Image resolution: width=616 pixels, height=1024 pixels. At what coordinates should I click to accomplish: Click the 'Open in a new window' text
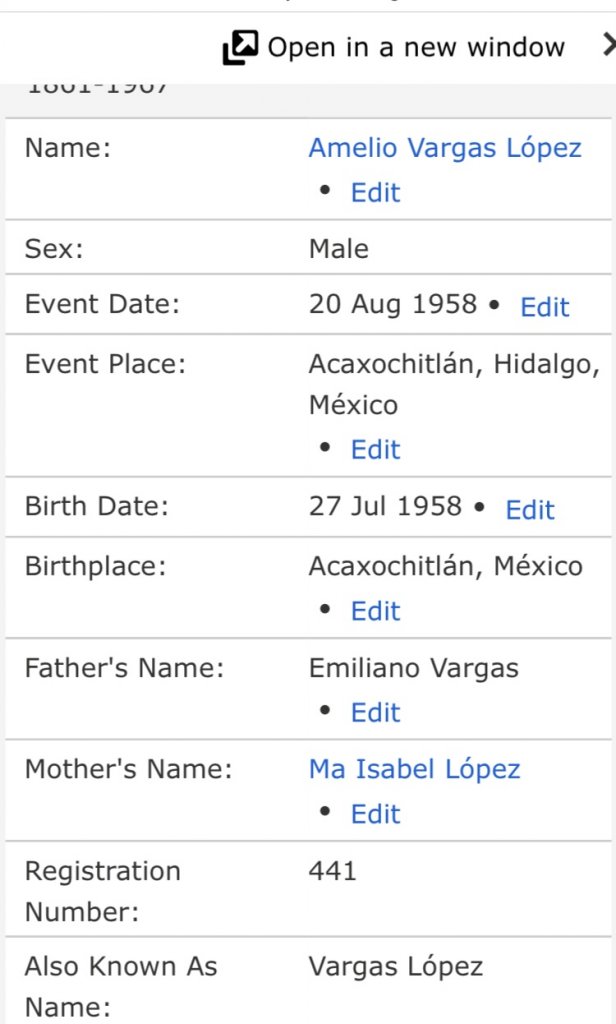(x=415, y=47)
